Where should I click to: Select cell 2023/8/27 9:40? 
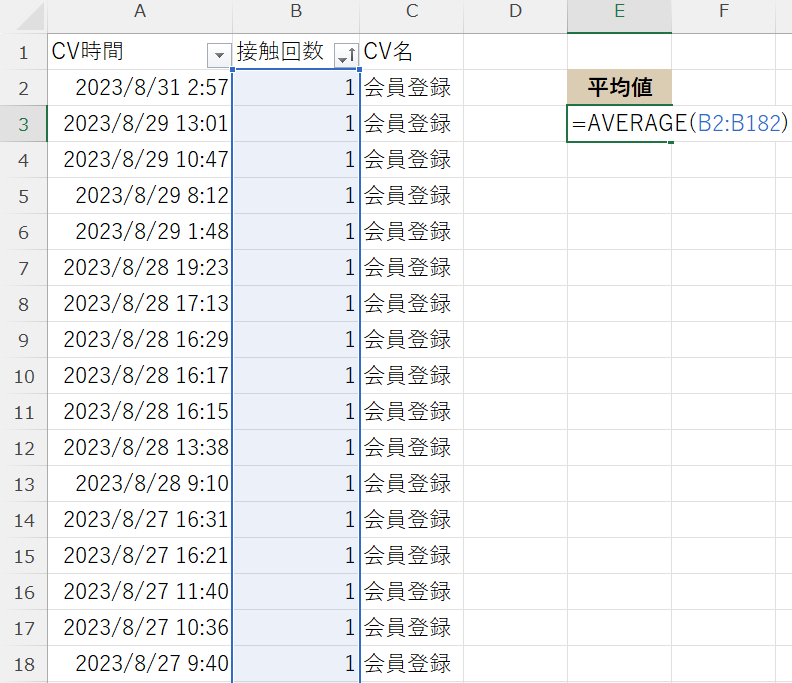(140, 664)
